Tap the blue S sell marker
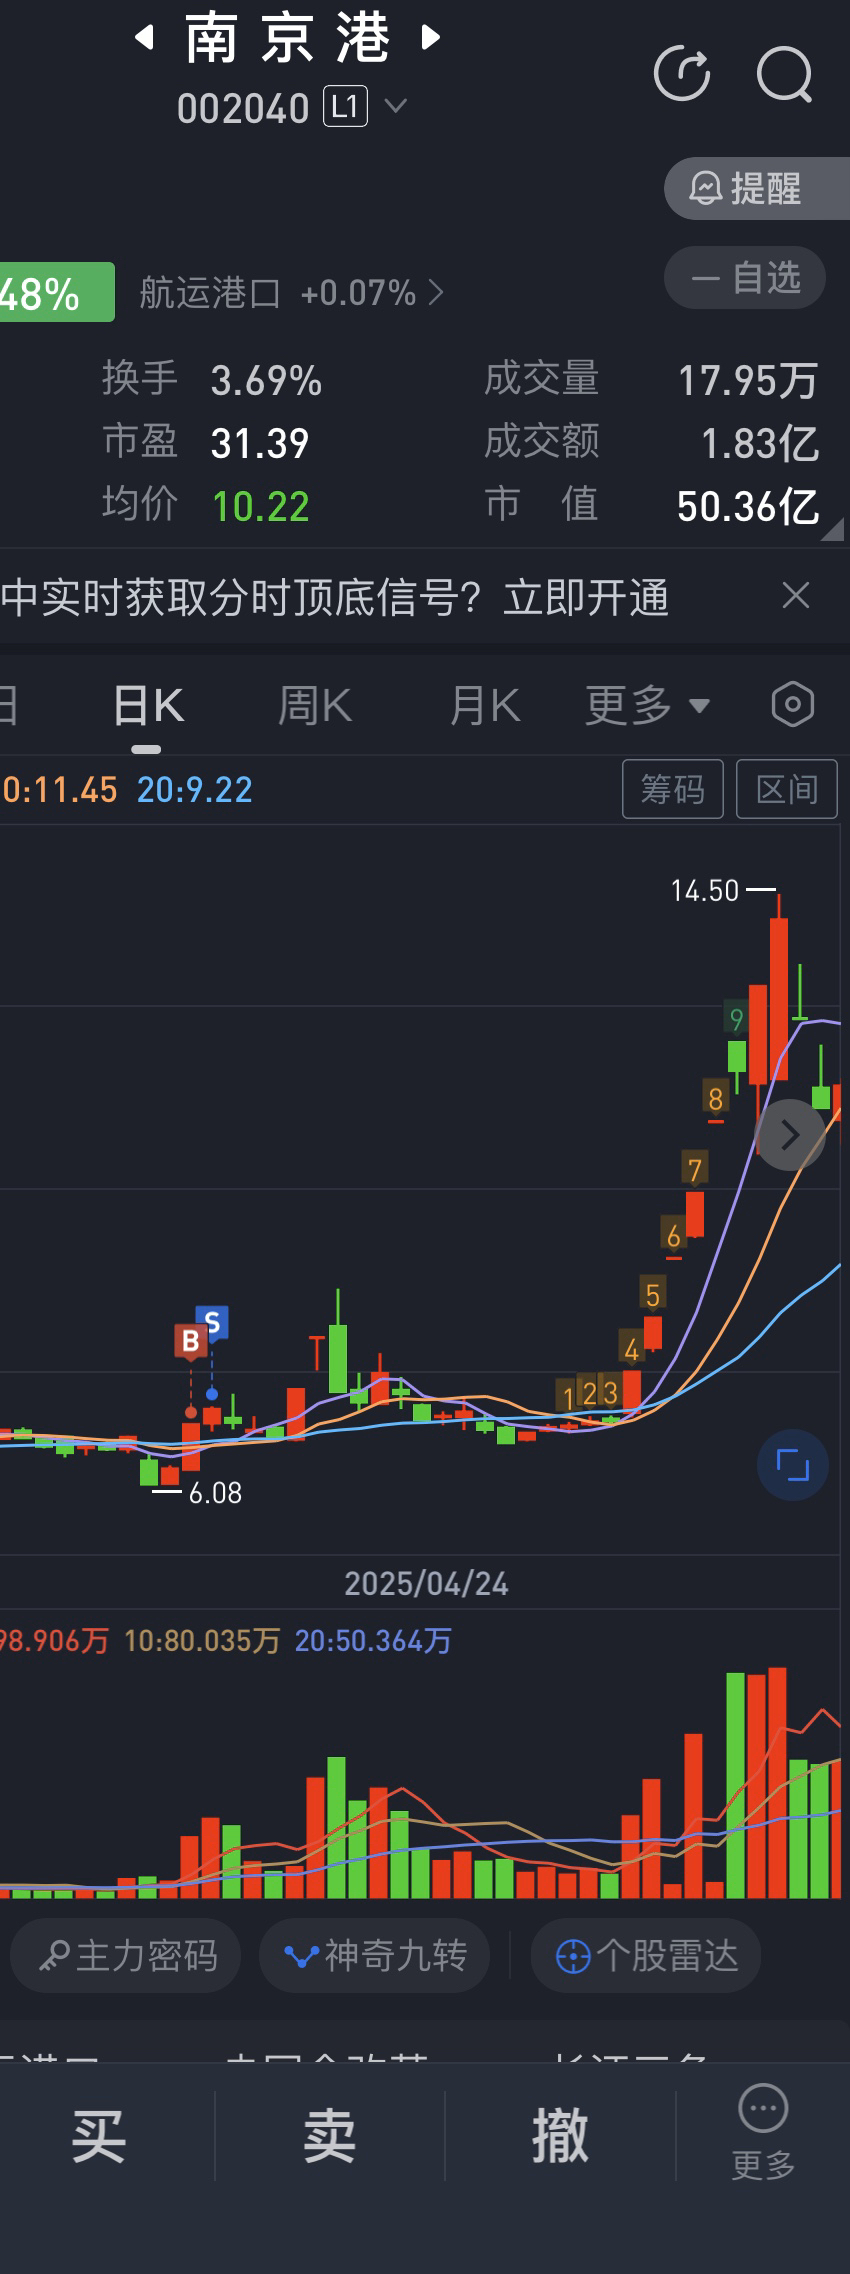 click(x=212, y=1323)
